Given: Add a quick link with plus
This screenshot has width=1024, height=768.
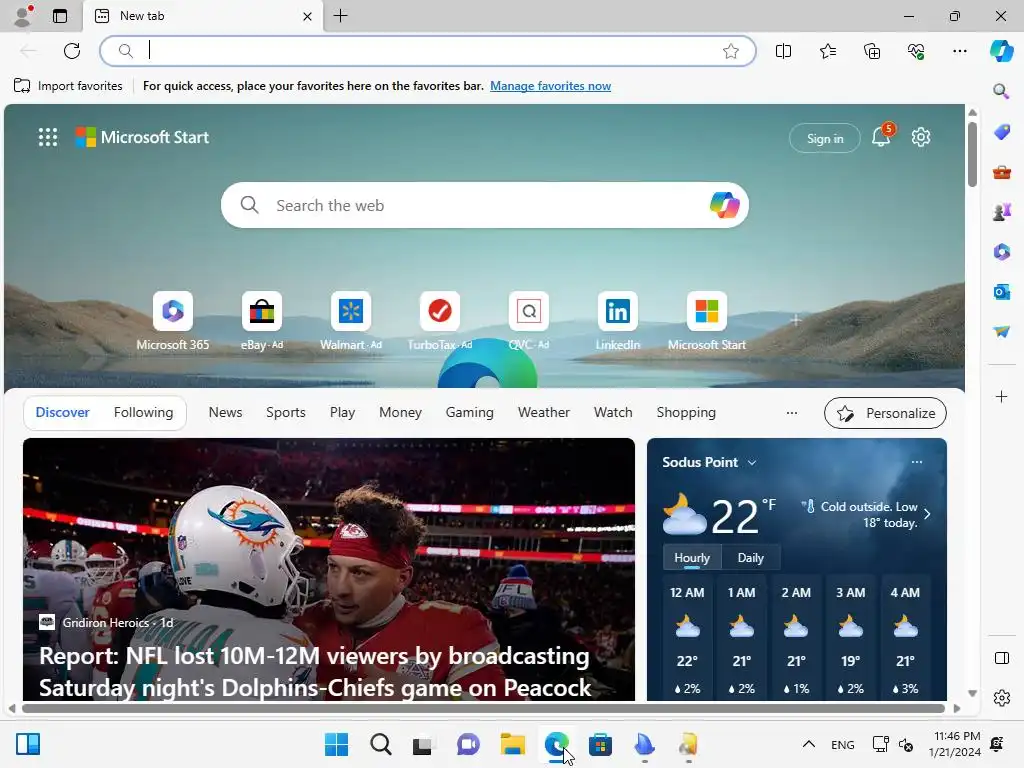Looking at the screenshot, I should tap(795, 320).
